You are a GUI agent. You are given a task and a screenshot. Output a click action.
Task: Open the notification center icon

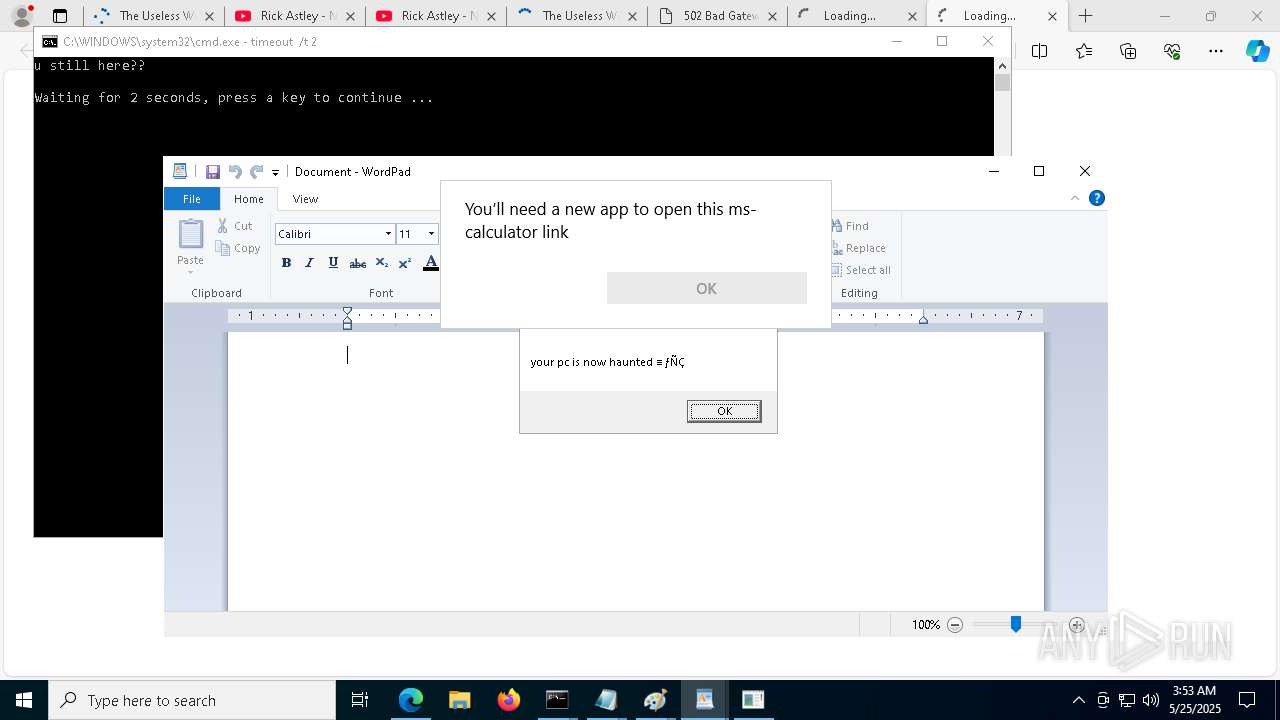click(1247, 700)
